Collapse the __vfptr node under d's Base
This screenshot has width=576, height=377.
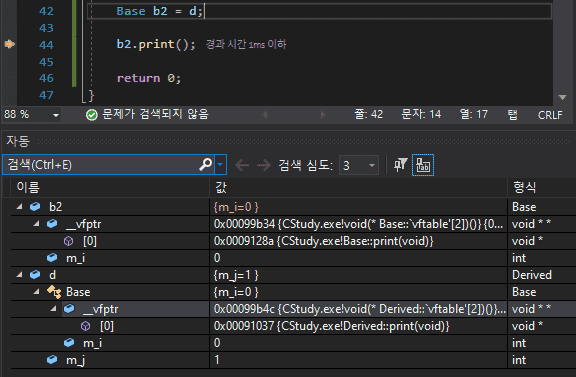[x=54, y=309]
